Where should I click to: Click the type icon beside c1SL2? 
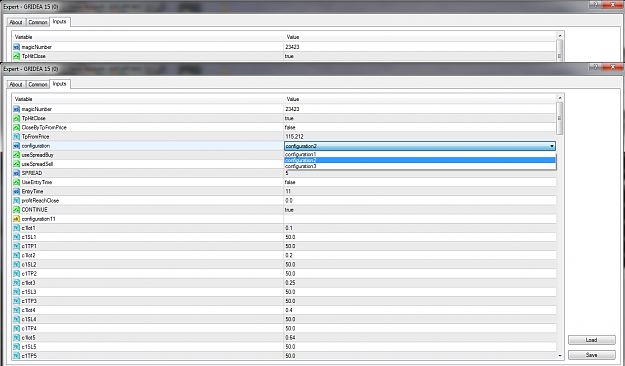coord(16,265)
